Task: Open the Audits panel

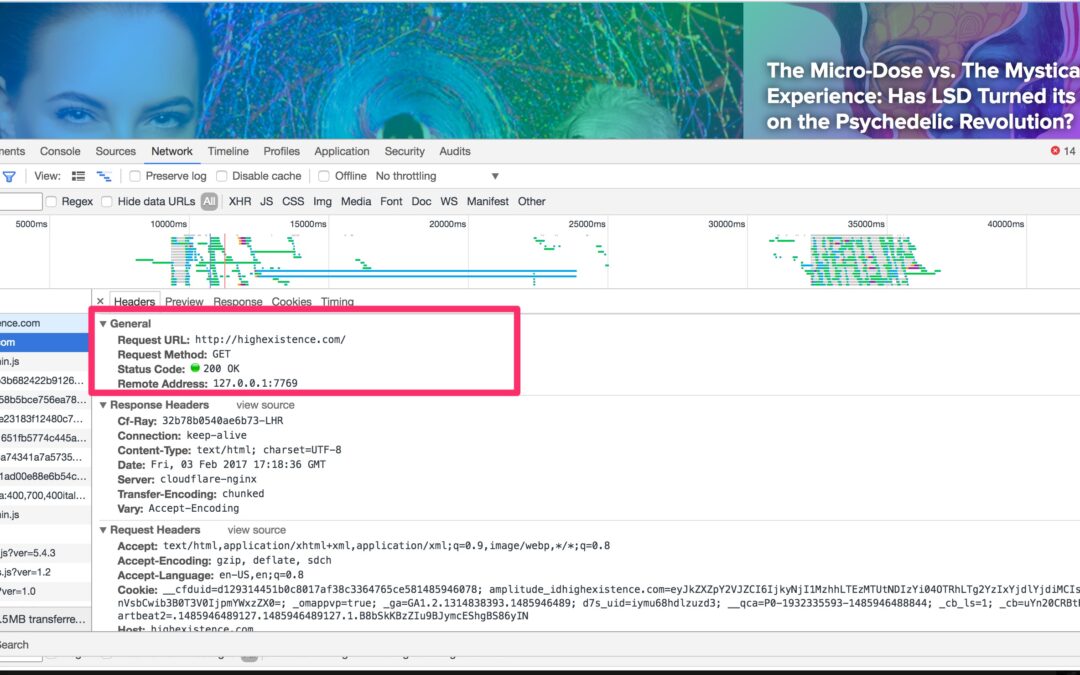Action: 455,152
